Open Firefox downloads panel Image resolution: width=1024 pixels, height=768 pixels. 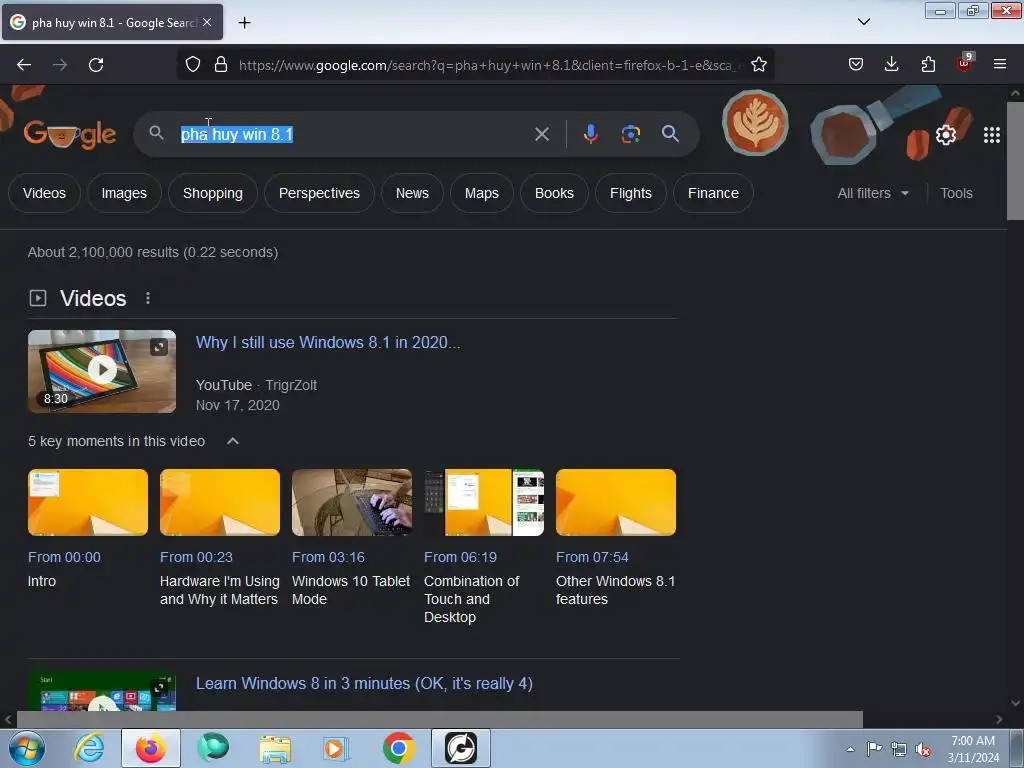pyautogui.click(x=891, y=64)
